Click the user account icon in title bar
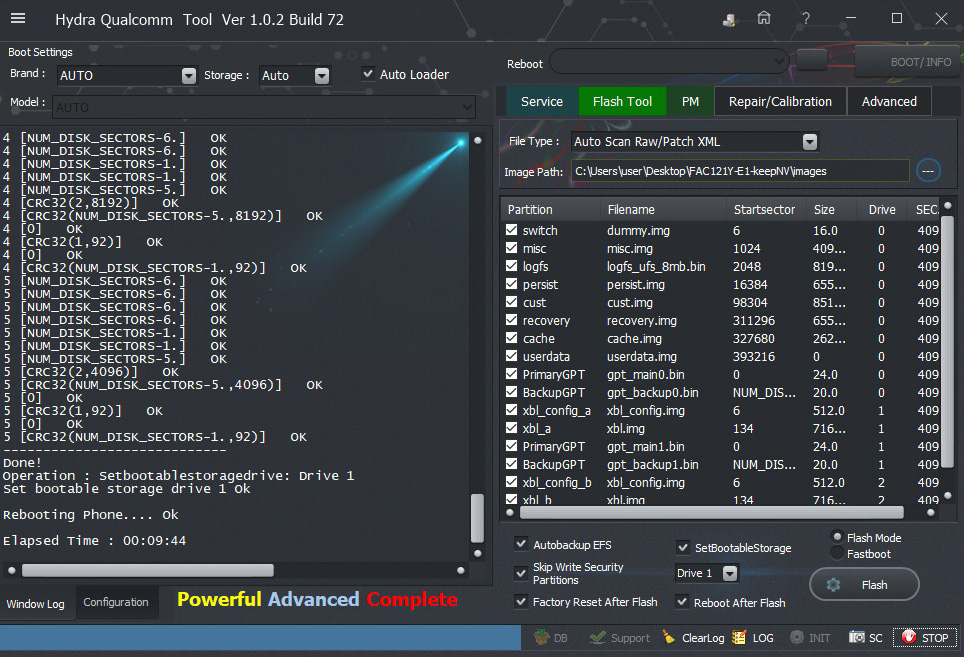Image resolution: width=964 pixels, height=657 pixels. (x=729, y=20)
